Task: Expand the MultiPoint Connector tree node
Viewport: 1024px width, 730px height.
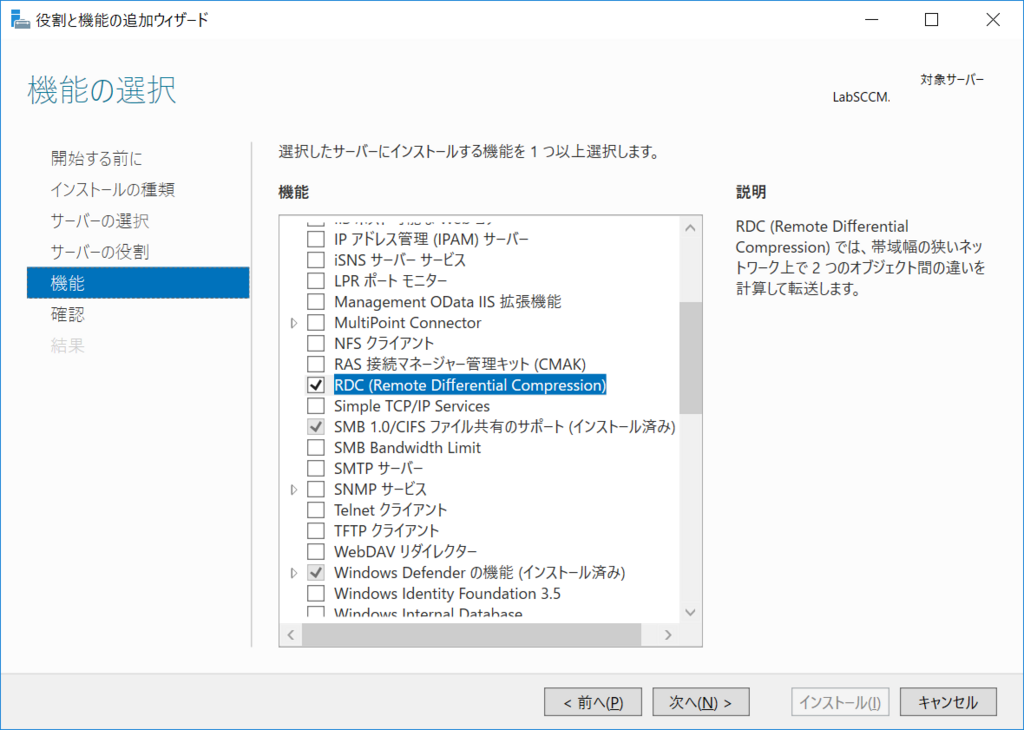Action: click(294, 323)
